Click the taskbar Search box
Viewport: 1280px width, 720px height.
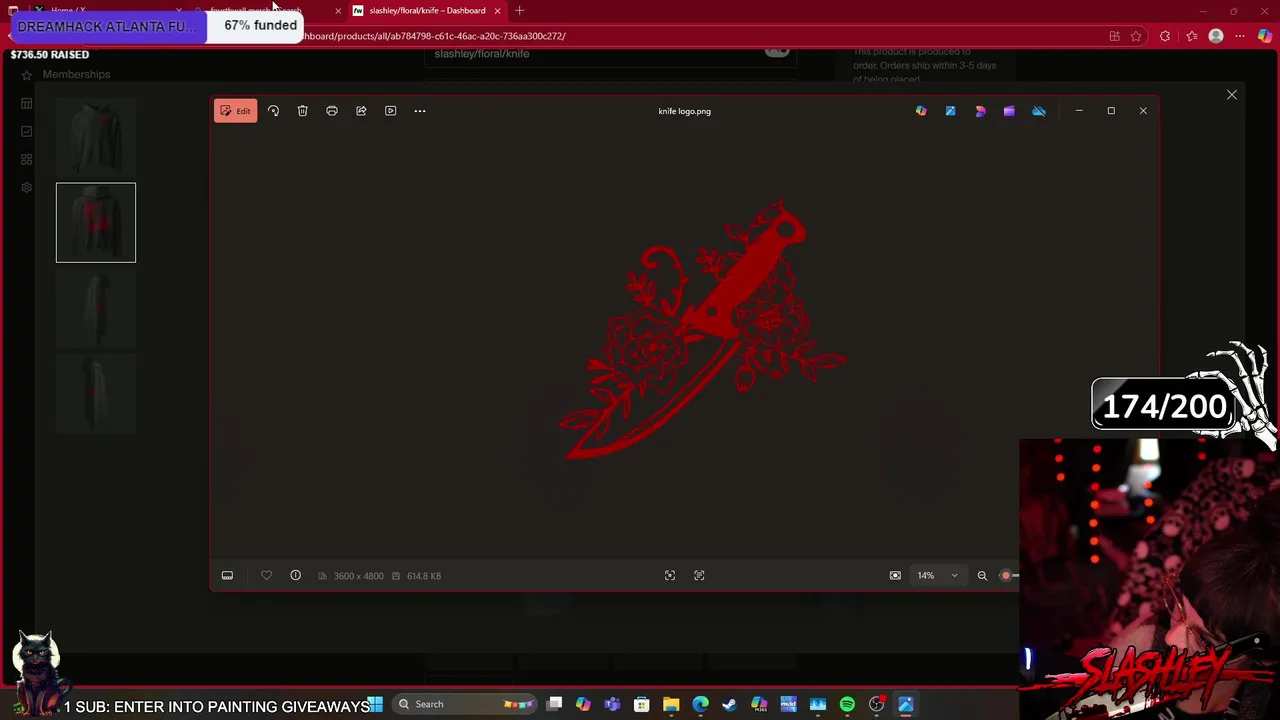pos(466,704)
